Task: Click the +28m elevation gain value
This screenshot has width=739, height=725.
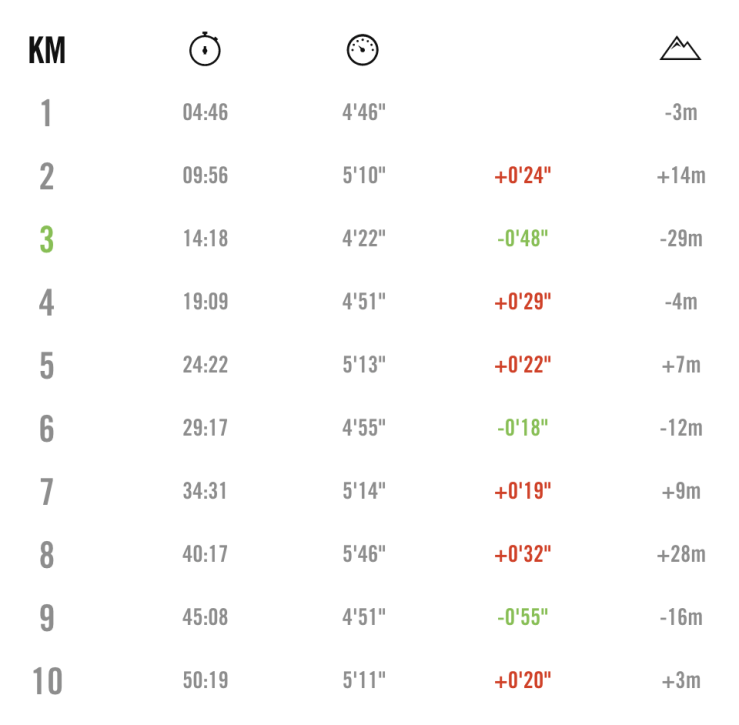Action: 681,554
